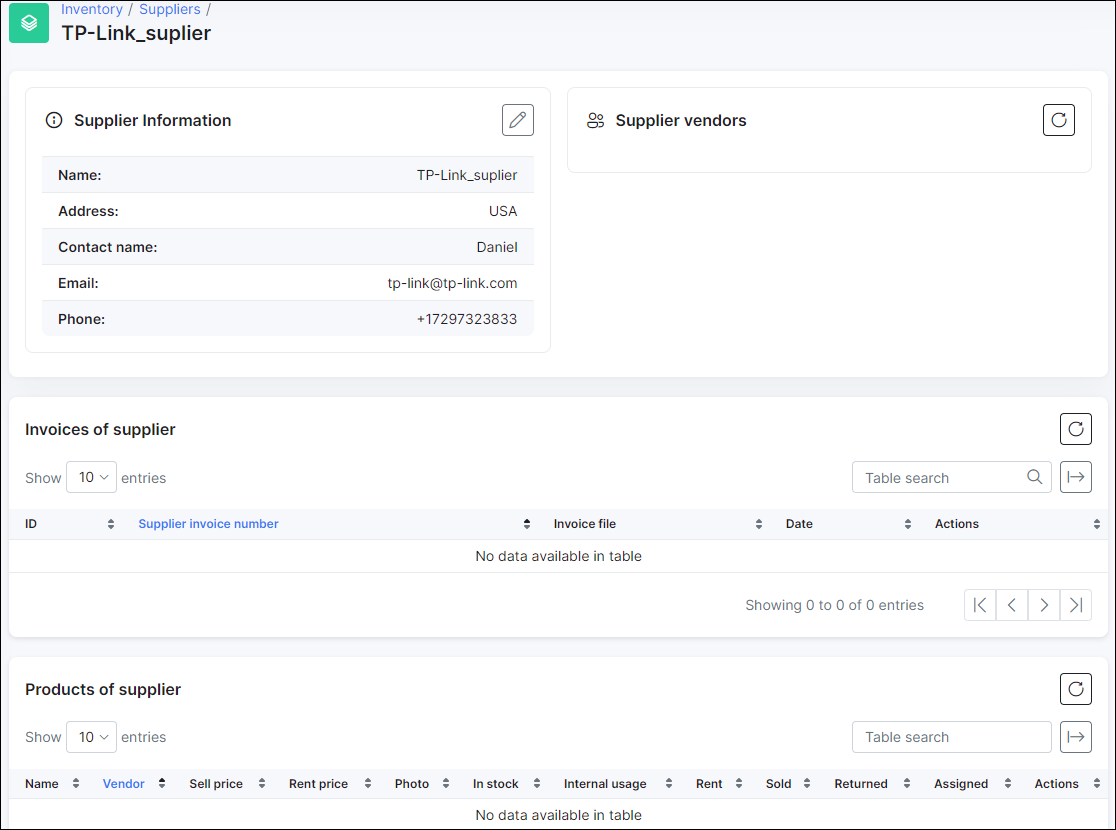Go to first page of Invoices table

pyautogui.click(x=980, y=605)
